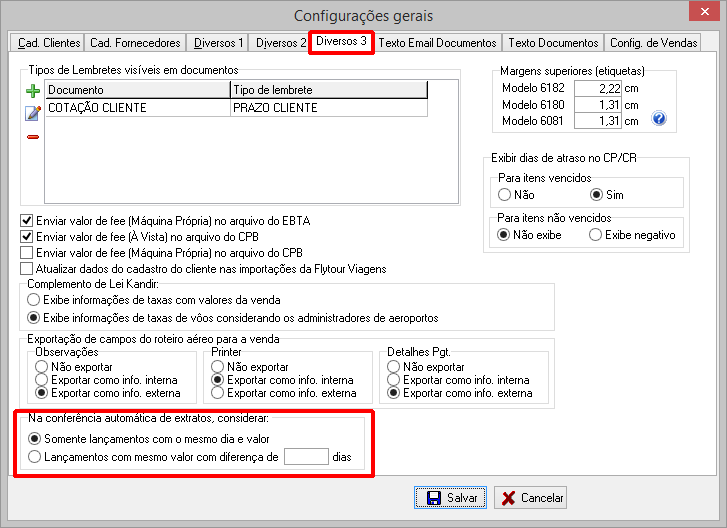The width and height of the screenshot is (727, 528).
Task: Select the Diversos 3 tab
Action: pyautogui.click(x=341, y=41)
